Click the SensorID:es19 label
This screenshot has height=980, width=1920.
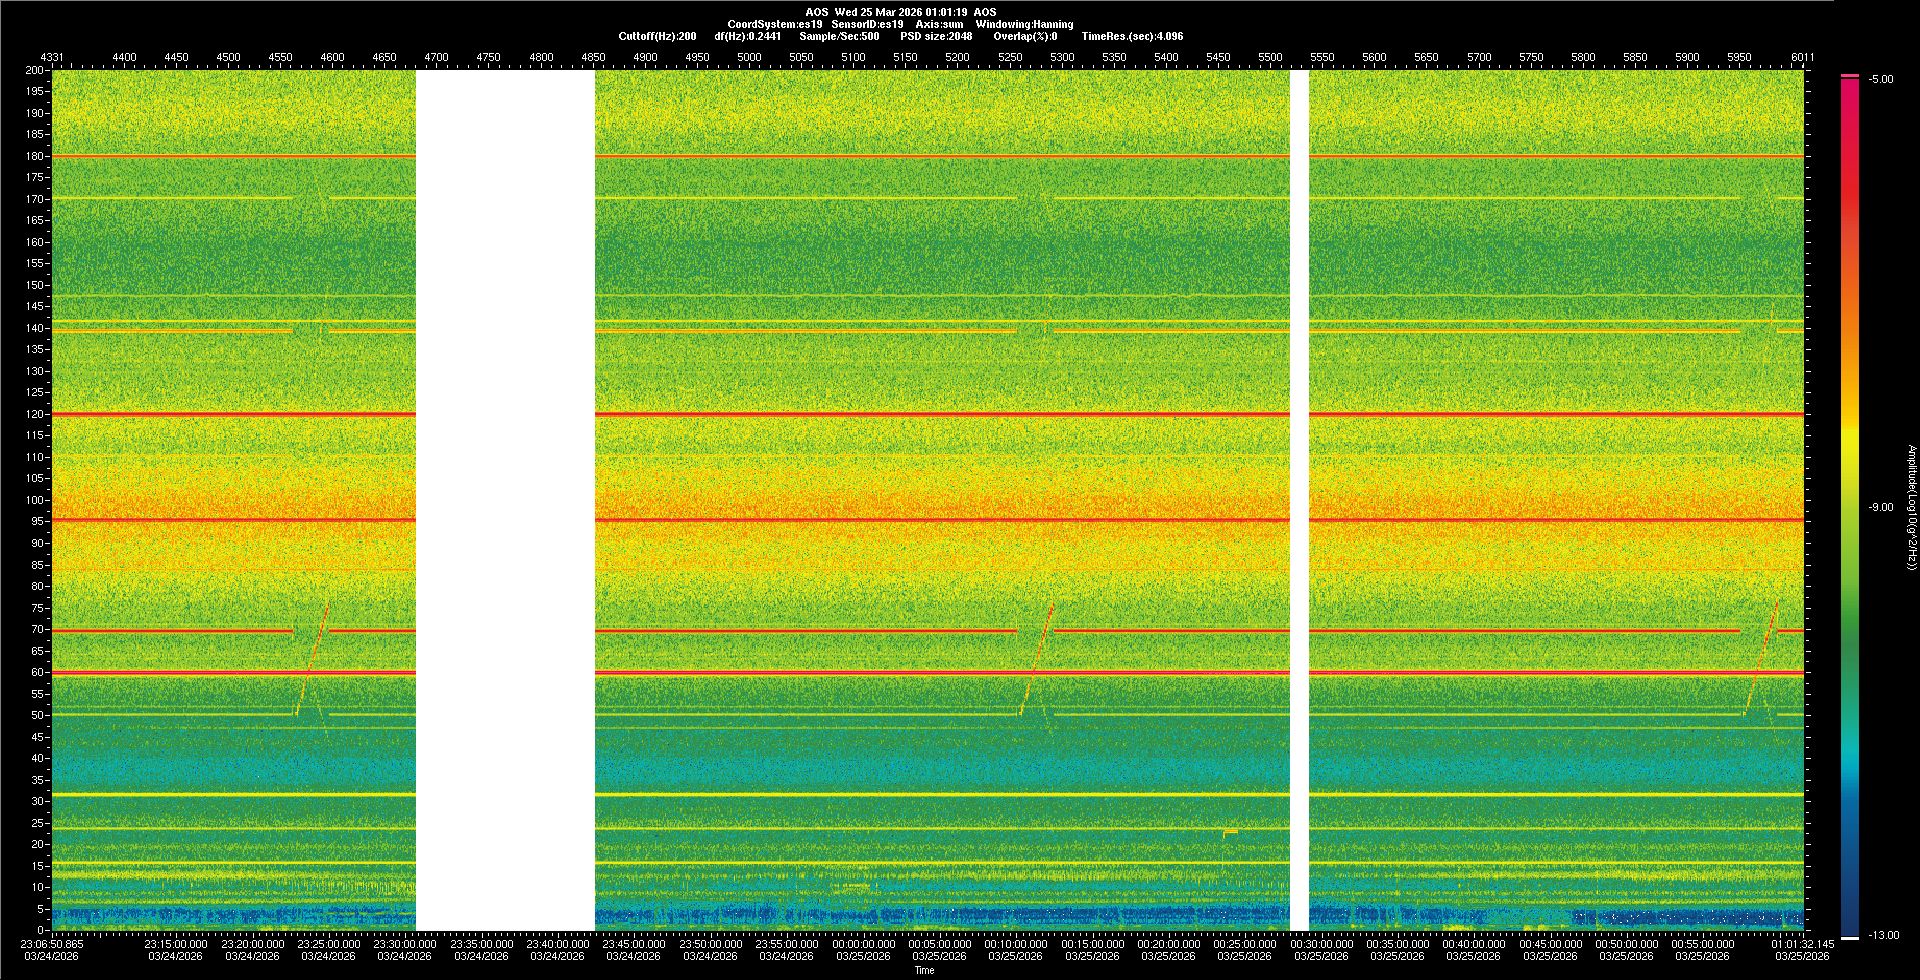pyautogui.click(x=867, y=24)
